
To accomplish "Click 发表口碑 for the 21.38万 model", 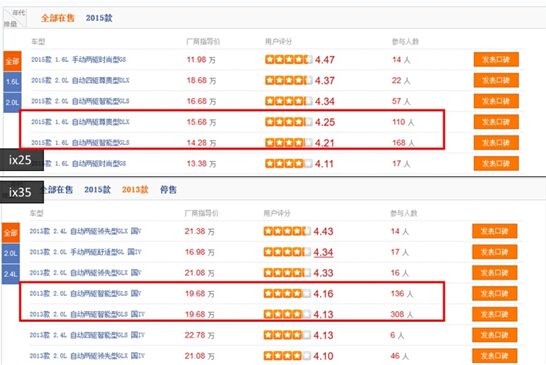I will 494,231.
